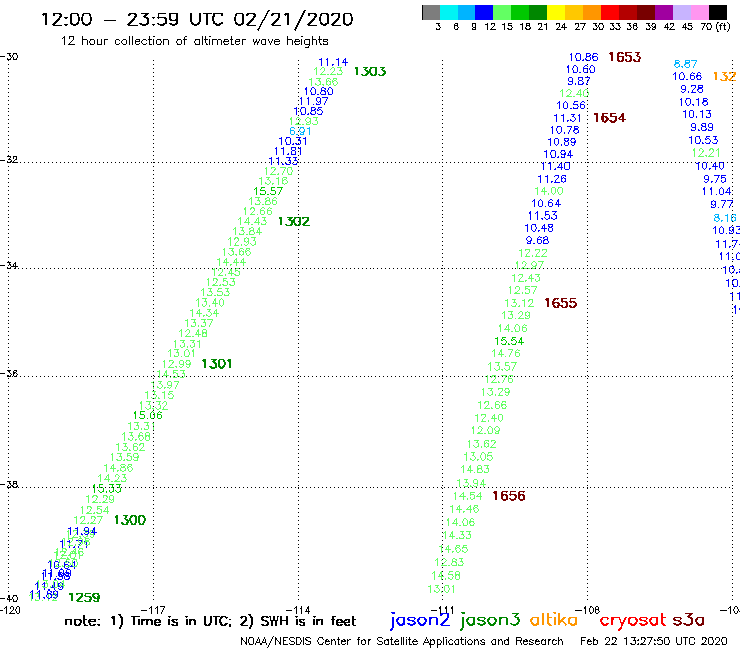Screen dimensions: 740x650
Task: Click the light blue value 6.91
Action: coord(300,131)
